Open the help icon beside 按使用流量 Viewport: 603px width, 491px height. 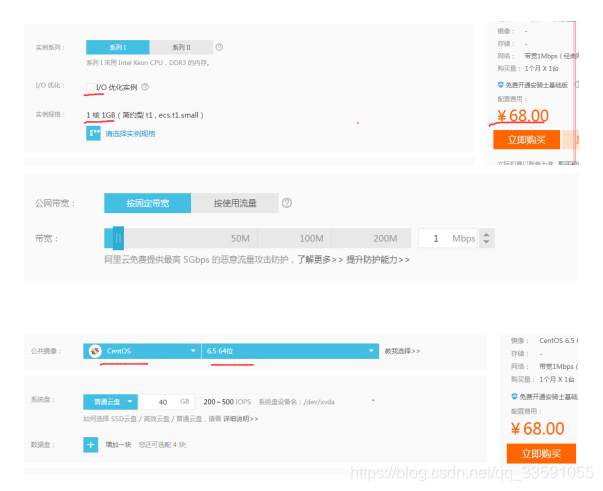(287, 203)
